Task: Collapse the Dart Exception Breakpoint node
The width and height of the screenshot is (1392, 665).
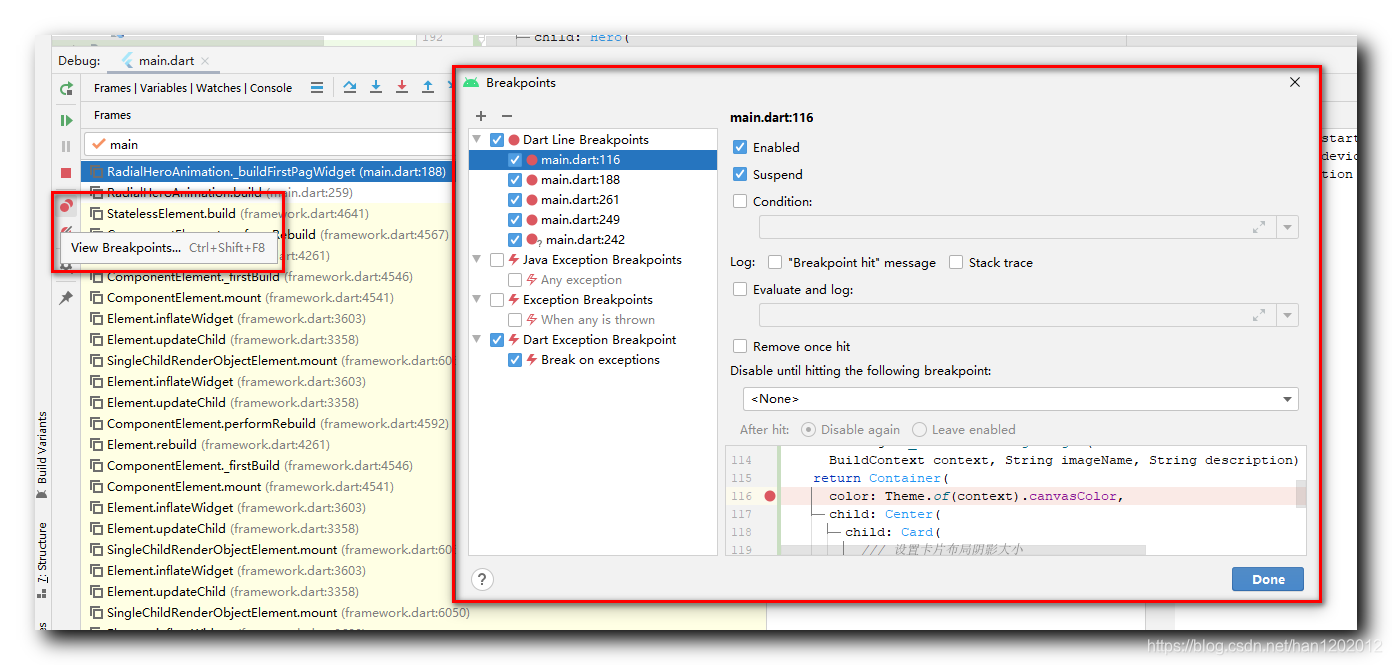Action: click(x=478, y=340)
